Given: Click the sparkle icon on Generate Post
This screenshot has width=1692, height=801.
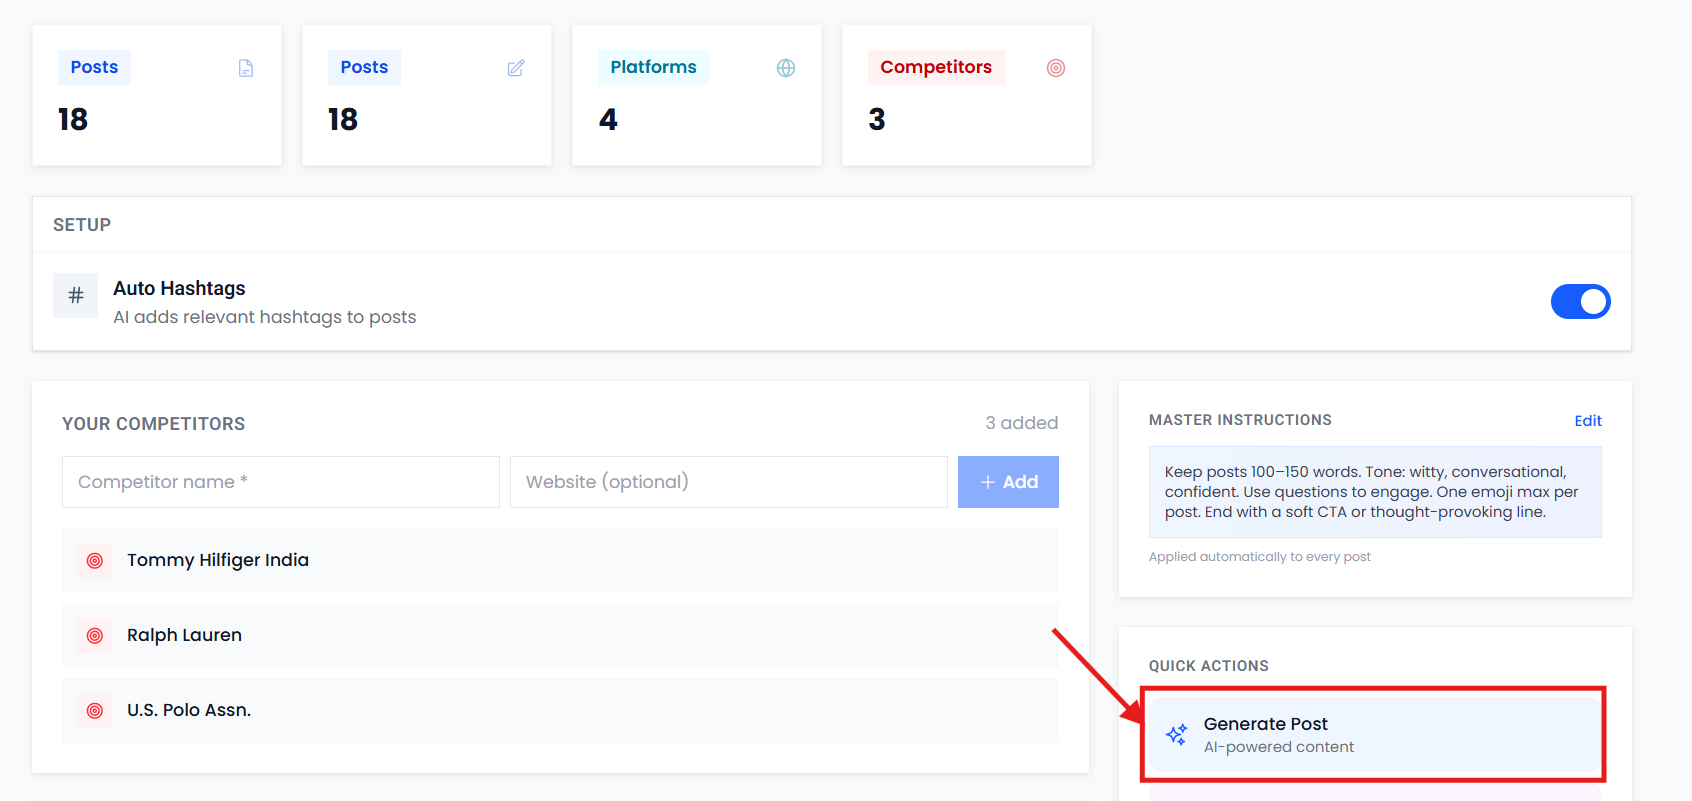Looking at the screenshot, I should [x=1177, y=735].
